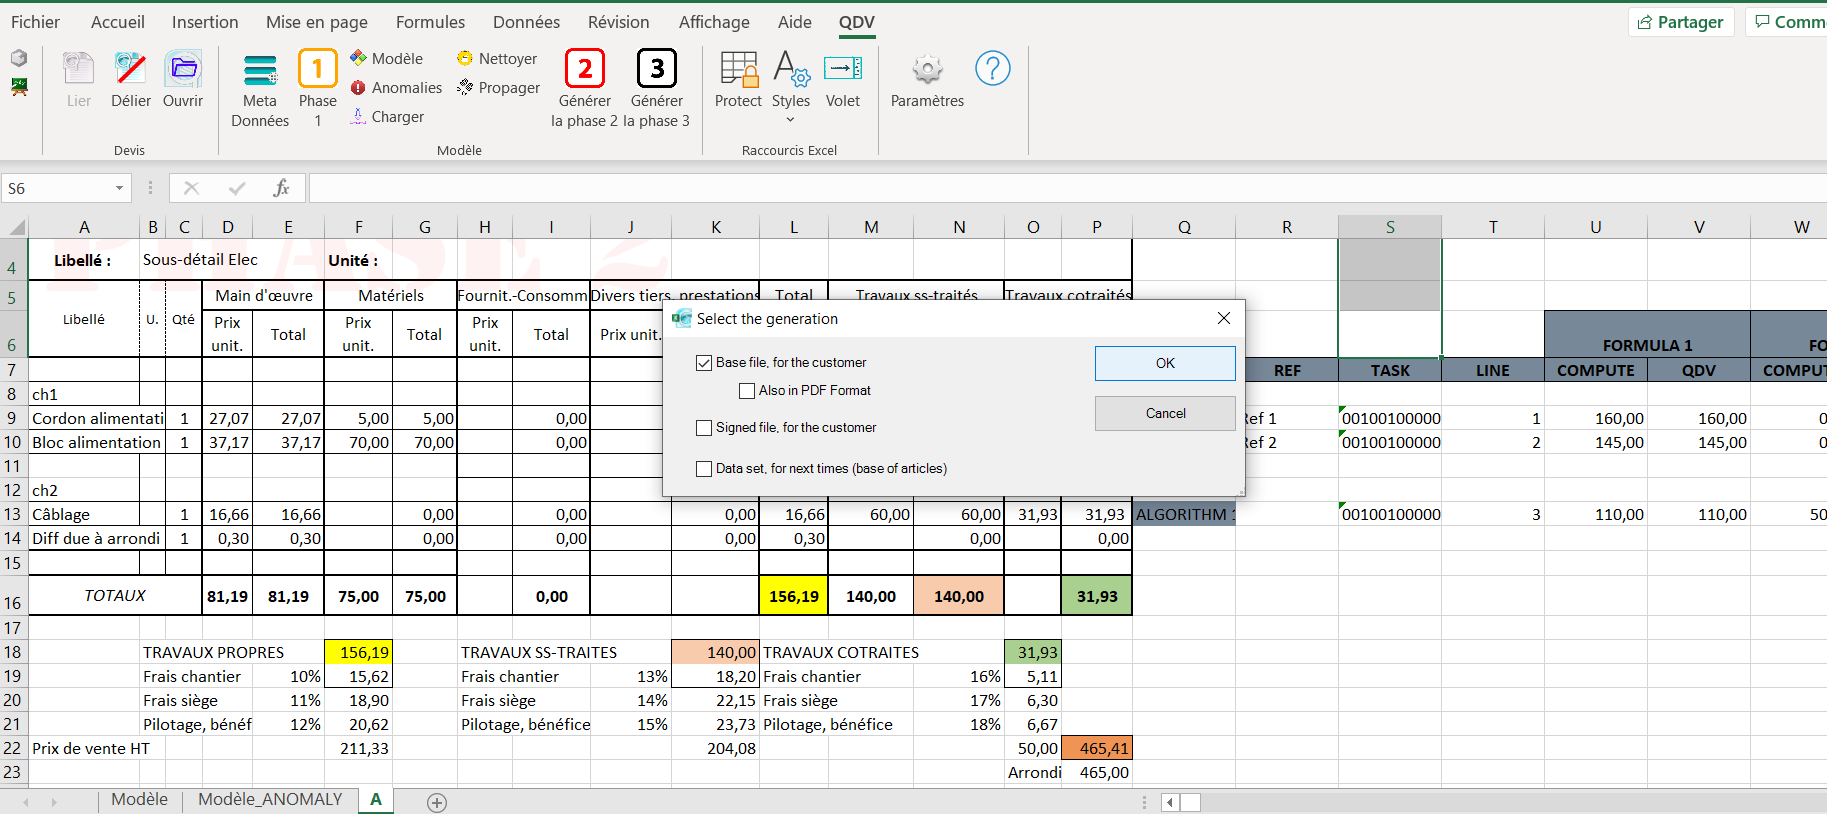The height and width of the screenshot is (814, 1827).
Task: Uncheck Base file, for the customer
Action: tap(704, 363)
